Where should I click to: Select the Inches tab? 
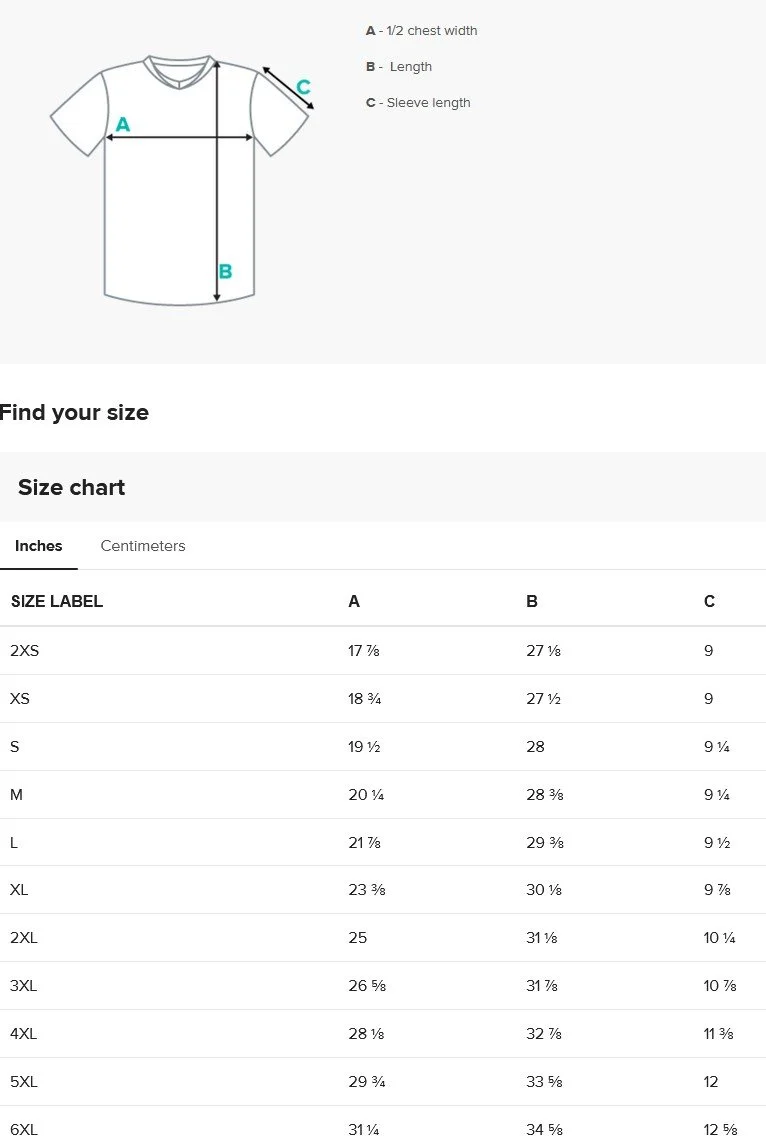click(39, 545)
